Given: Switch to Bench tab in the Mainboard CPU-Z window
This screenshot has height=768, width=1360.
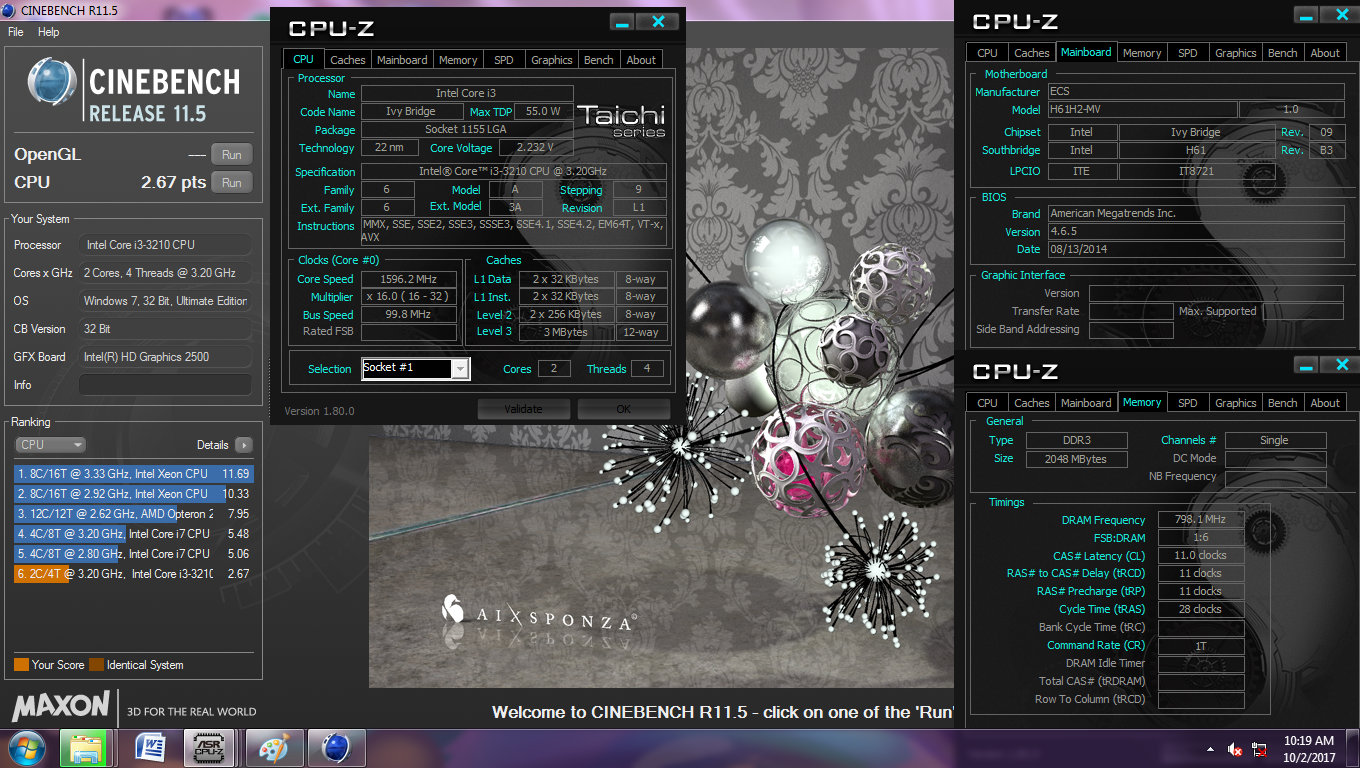Looking at the screenshot, I should click(1283, 53).
